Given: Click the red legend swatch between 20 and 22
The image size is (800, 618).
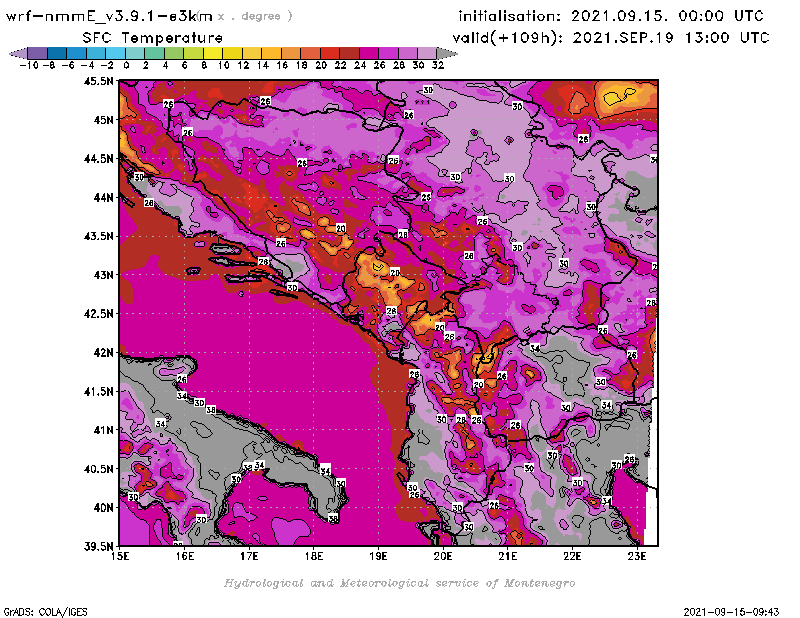Looking at the screenshot, I should [x=330, y=53].
